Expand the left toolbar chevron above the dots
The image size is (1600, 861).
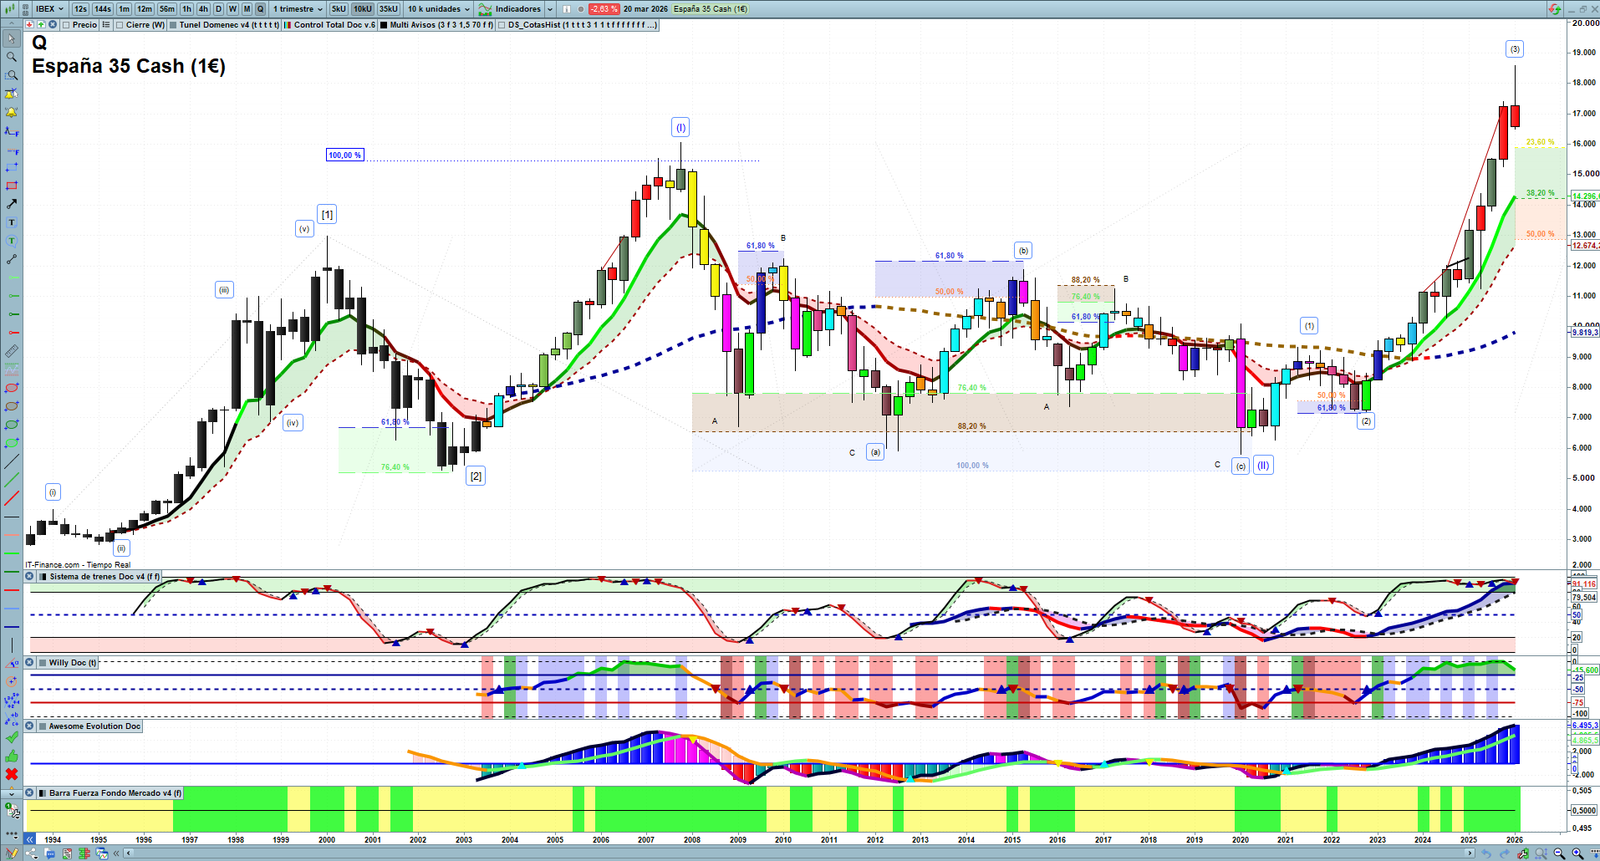pyautogui.click(x=11, y=793)
